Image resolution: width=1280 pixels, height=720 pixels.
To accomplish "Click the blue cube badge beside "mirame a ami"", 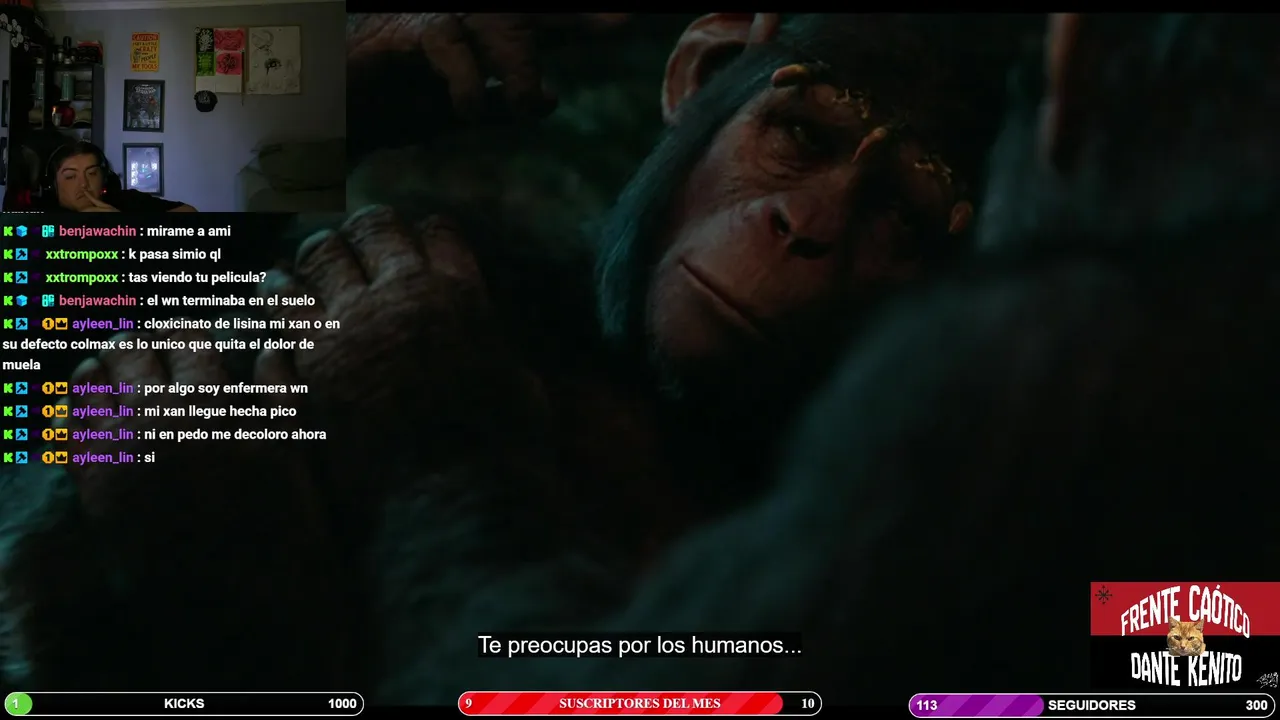I will (x=21, y=231).
